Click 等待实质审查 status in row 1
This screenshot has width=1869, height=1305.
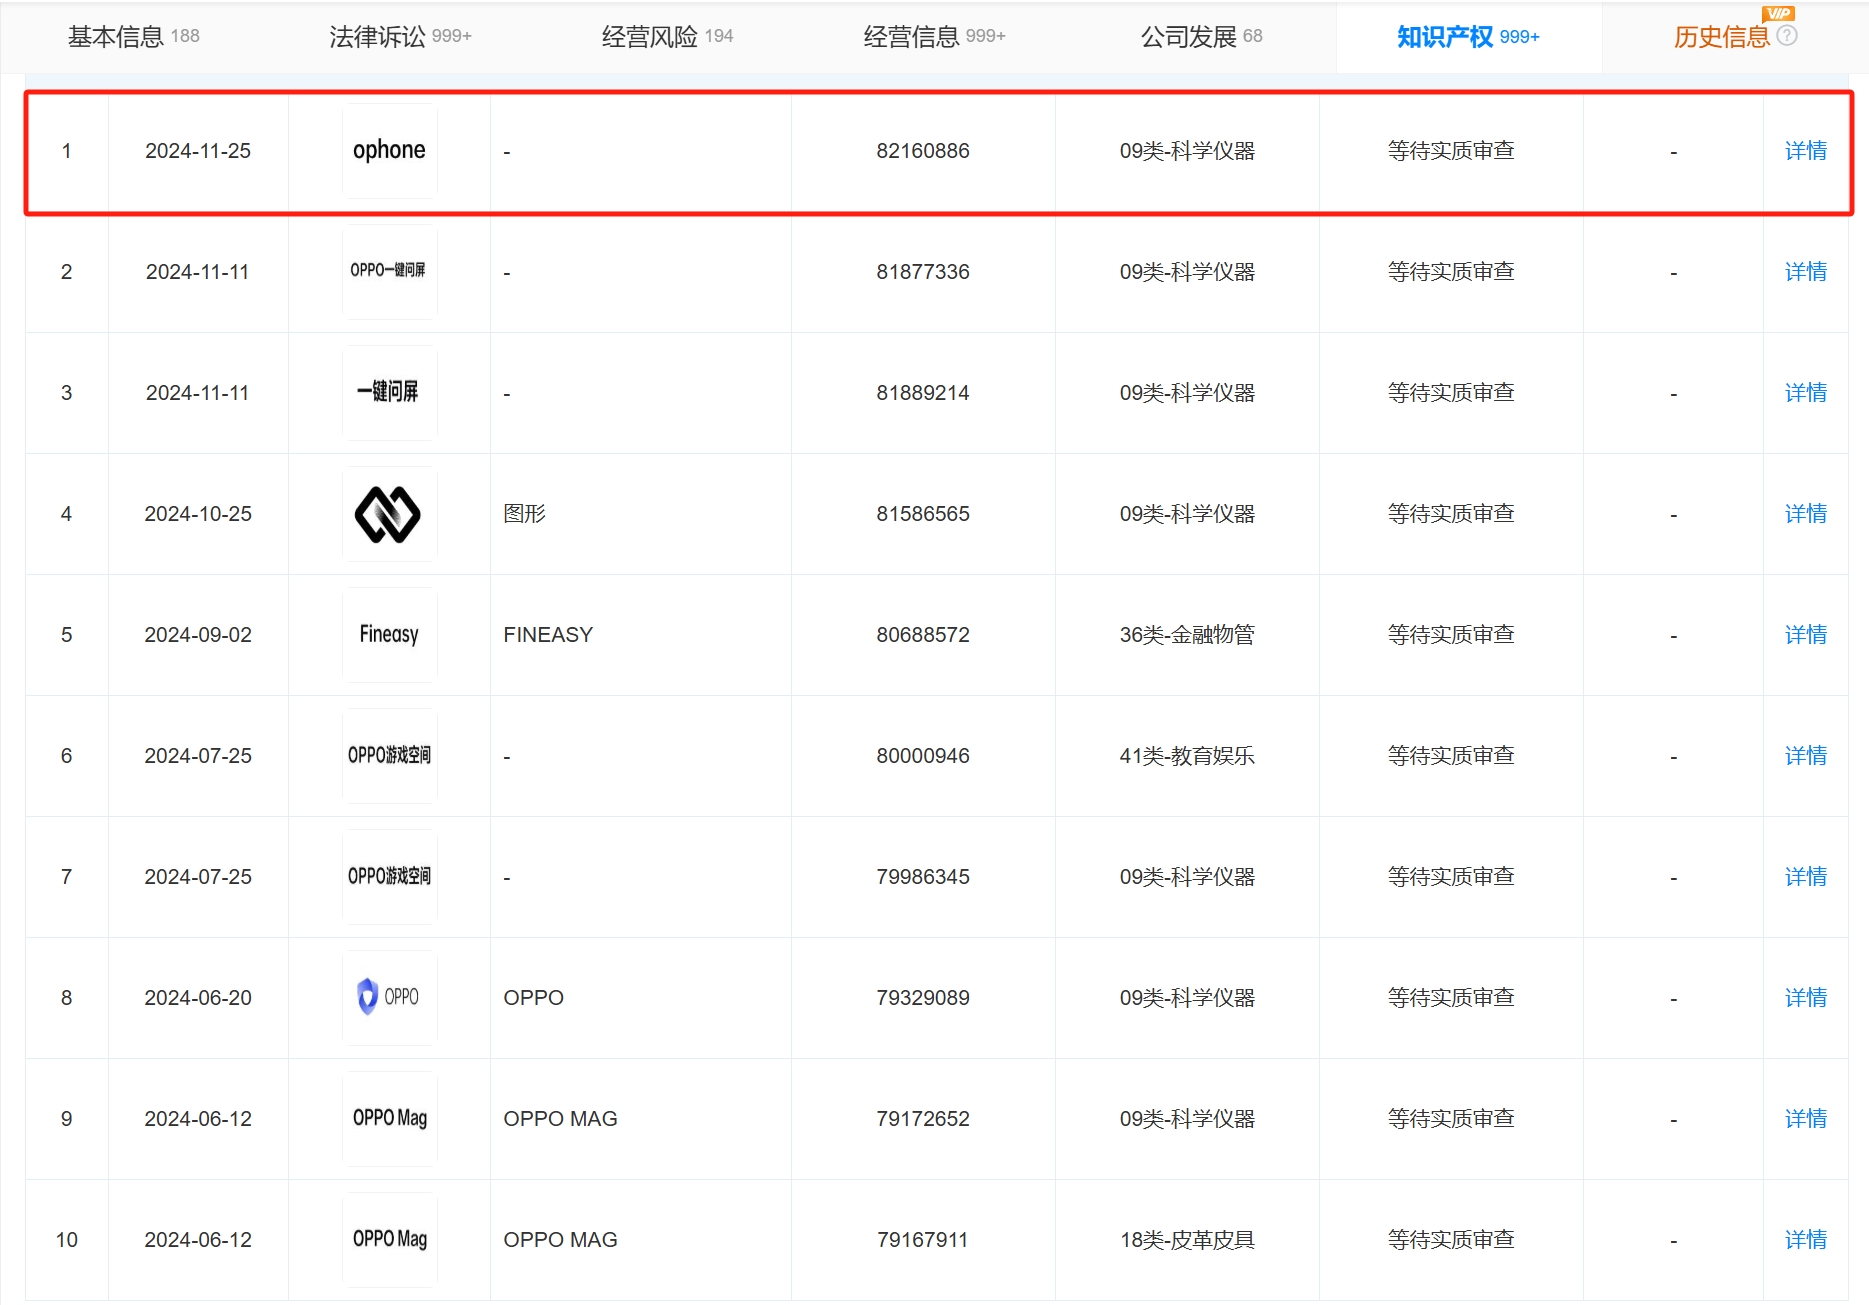point(1451,151)
